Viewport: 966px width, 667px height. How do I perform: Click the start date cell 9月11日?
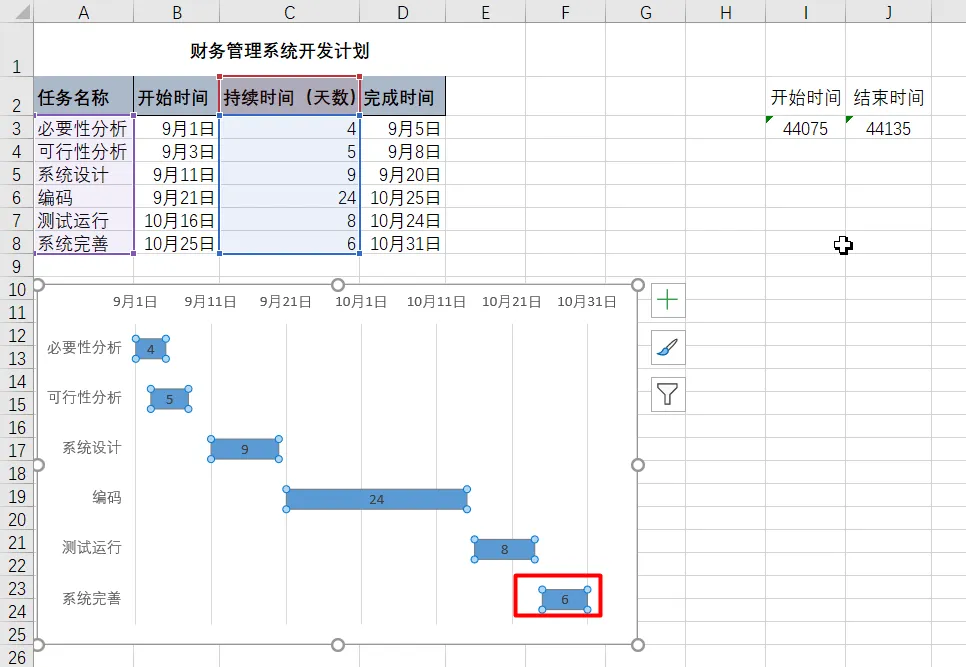(177, 174)
